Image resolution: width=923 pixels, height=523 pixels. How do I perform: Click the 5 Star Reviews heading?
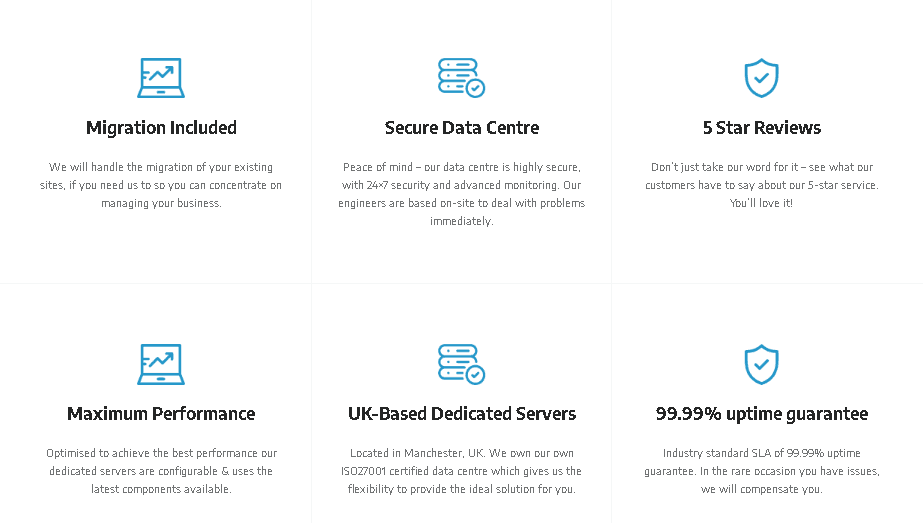762,128
